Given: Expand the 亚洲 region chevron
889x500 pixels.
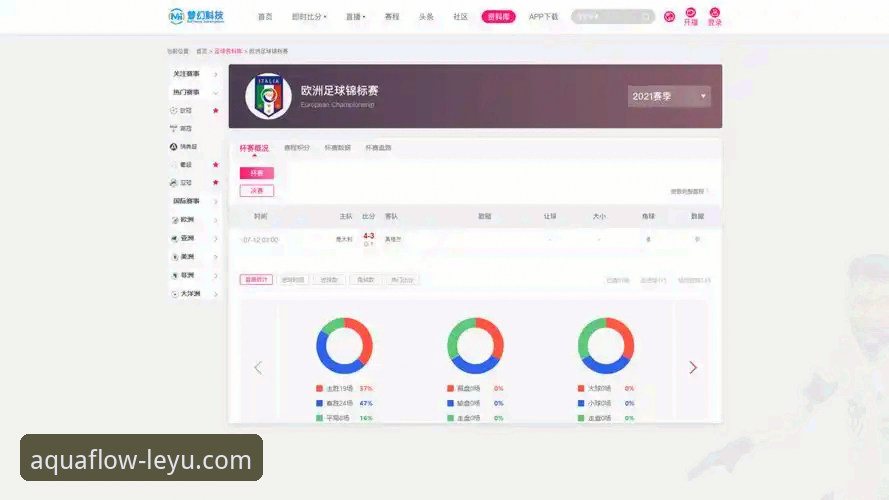Looking at the screenshot, I should click(215, 239).
